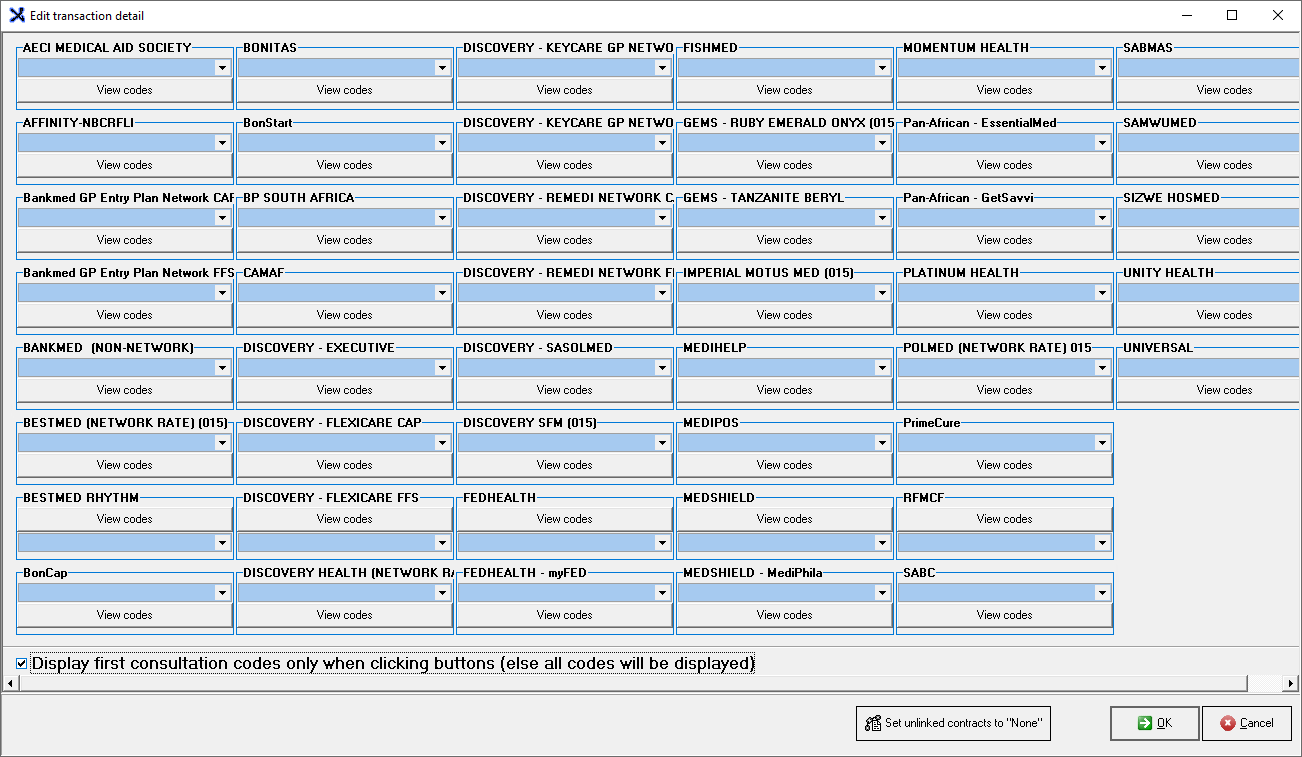The height and width of the screenshot is (757, 1302).
Task: Cancel the Edit transaction detail dialog
Action: [1246, 723]
